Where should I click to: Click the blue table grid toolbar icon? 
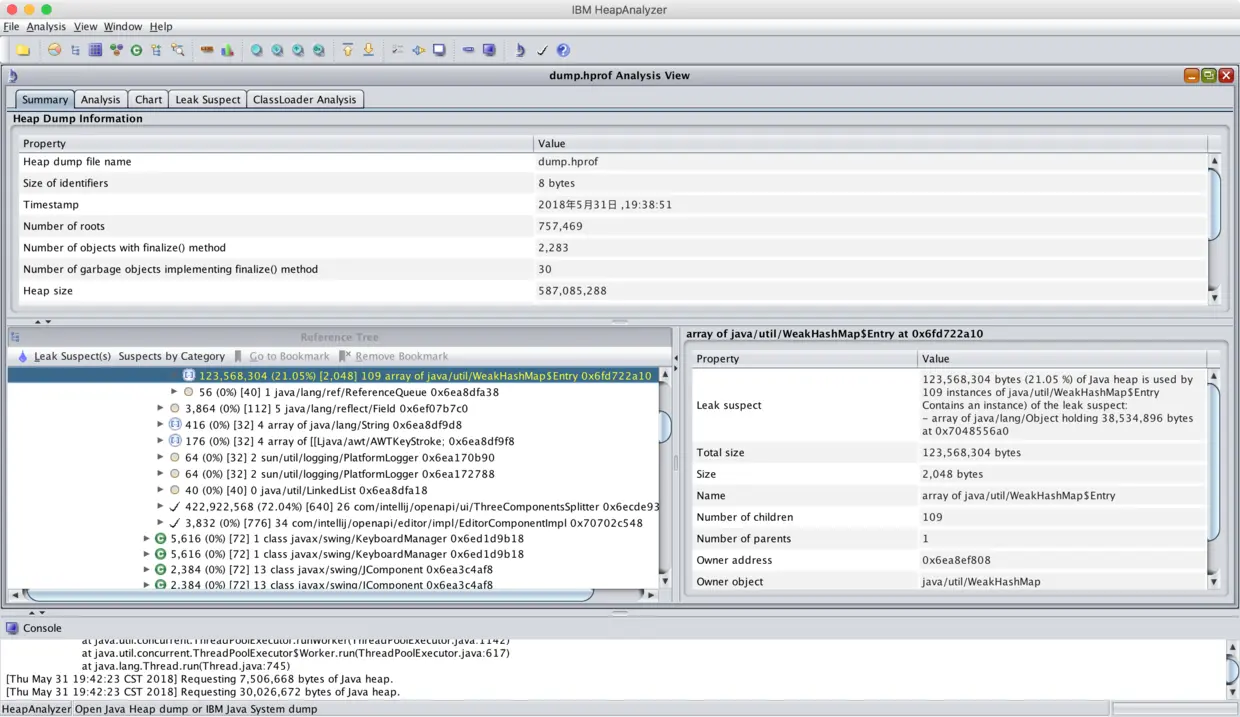[95, 50]
